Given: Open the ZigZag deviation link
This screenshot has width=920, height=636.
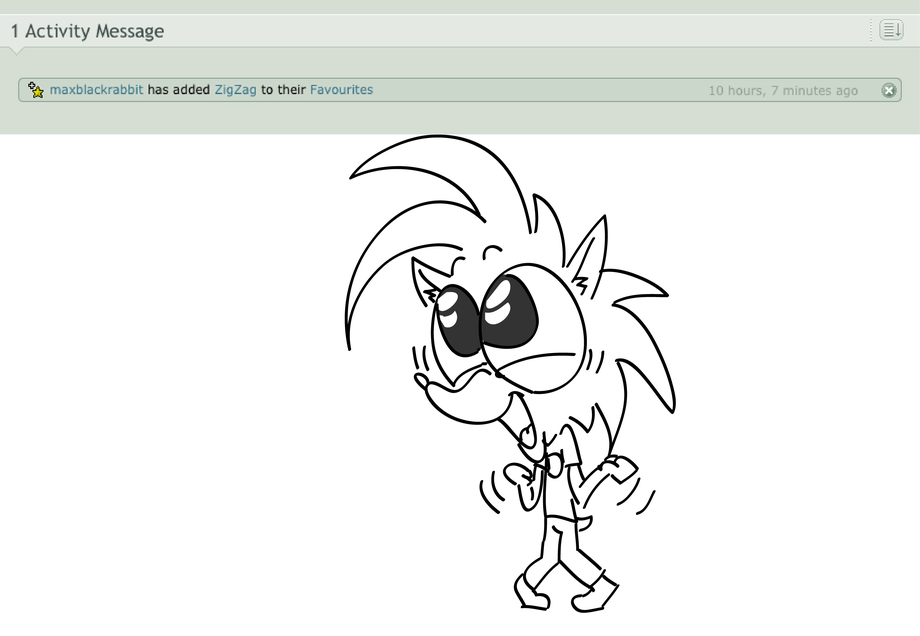Looking at the screenshot, I should click(235, 90).
